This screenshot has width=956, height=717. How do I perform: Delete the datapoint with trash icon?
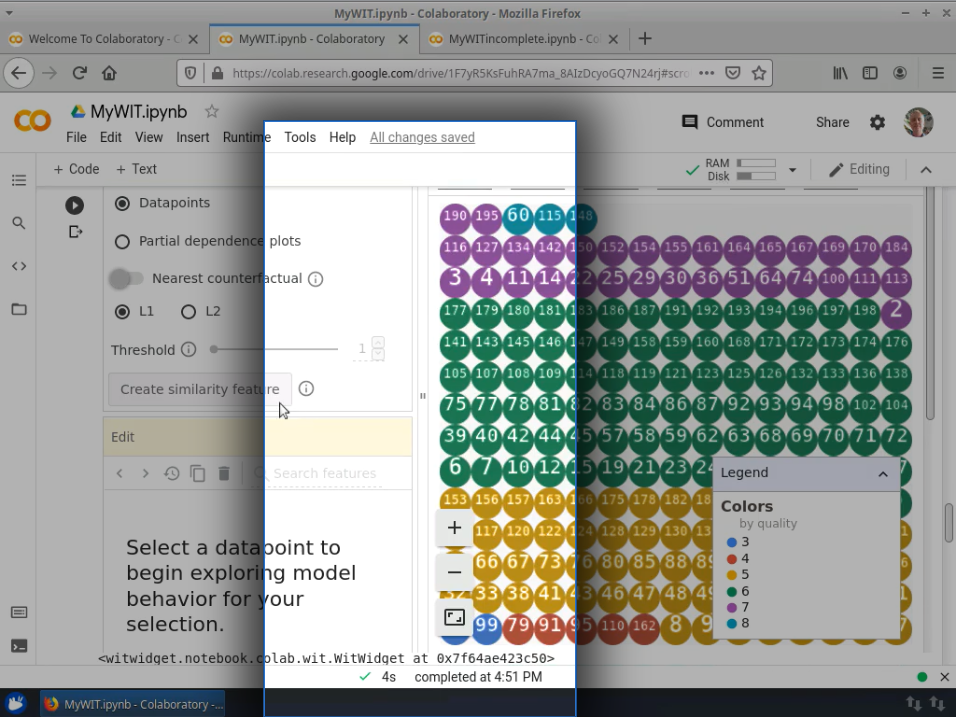224,473
